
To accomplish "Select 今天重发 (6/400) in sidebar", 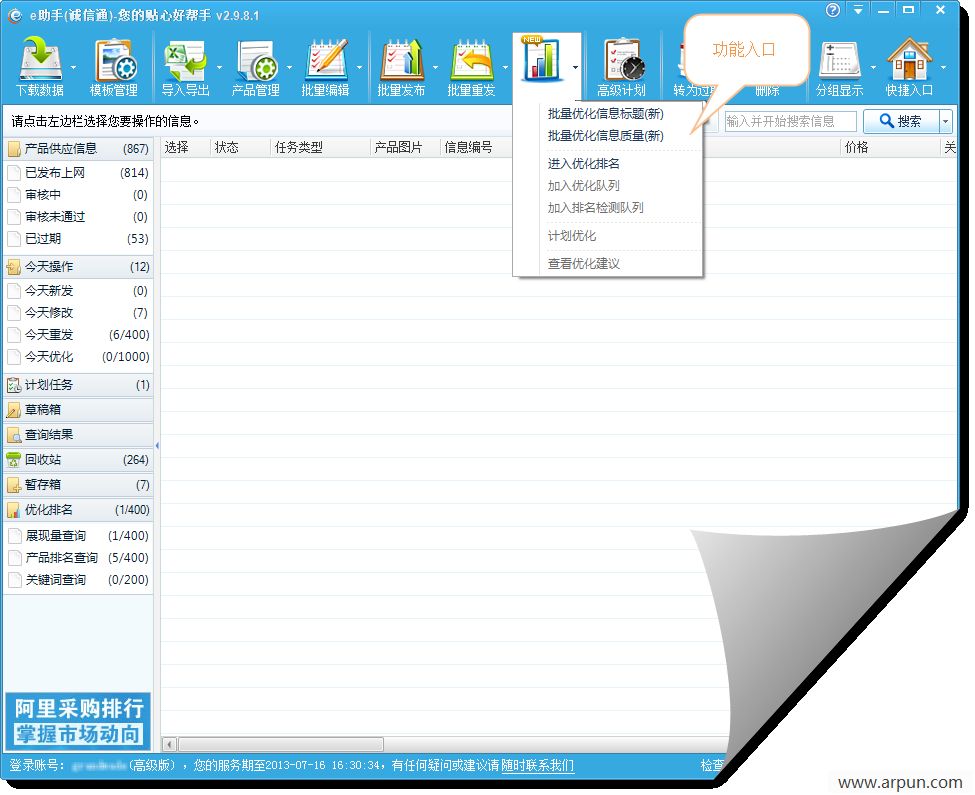I will click(78, 335).
